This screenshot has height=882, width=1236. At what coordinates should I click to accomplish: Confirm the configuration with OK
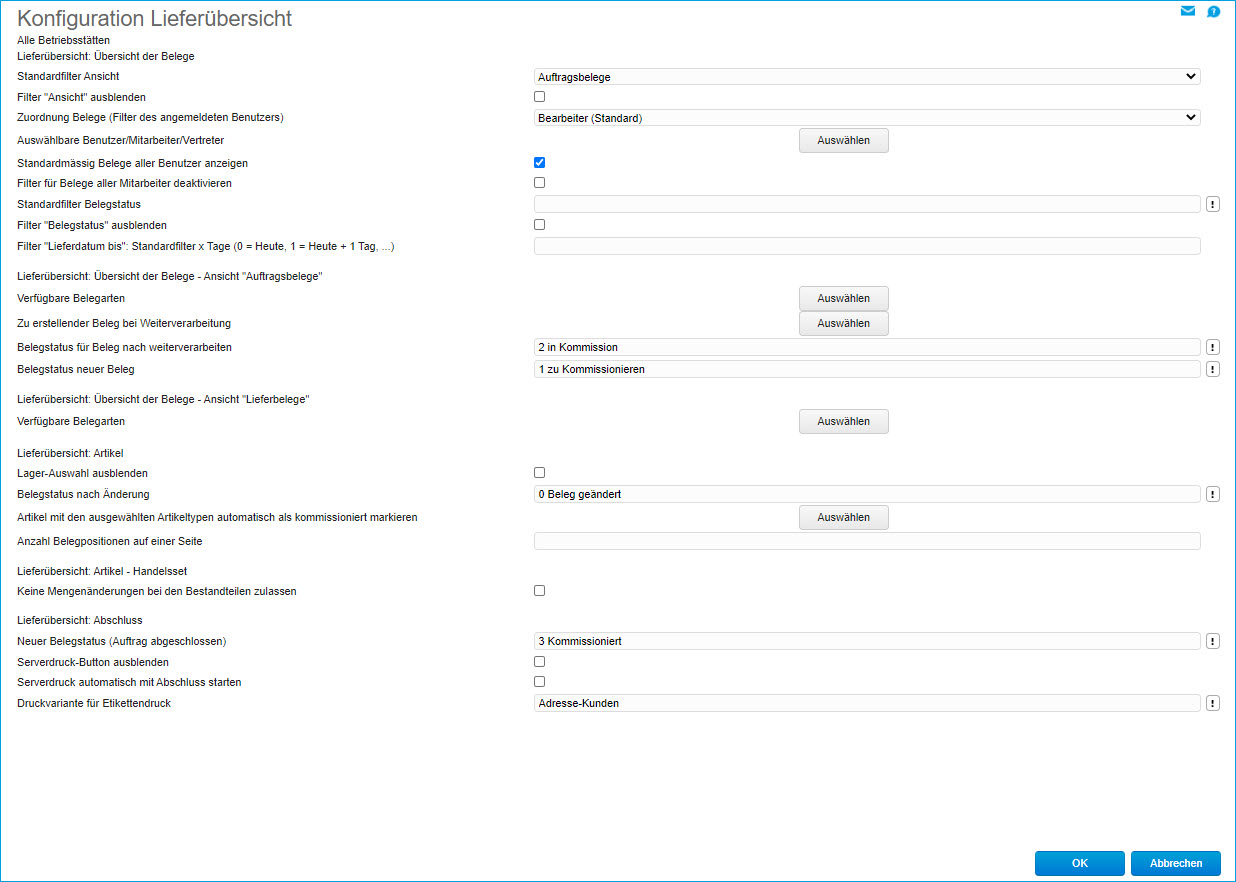pyautogui.click(x=1079, y=864)
